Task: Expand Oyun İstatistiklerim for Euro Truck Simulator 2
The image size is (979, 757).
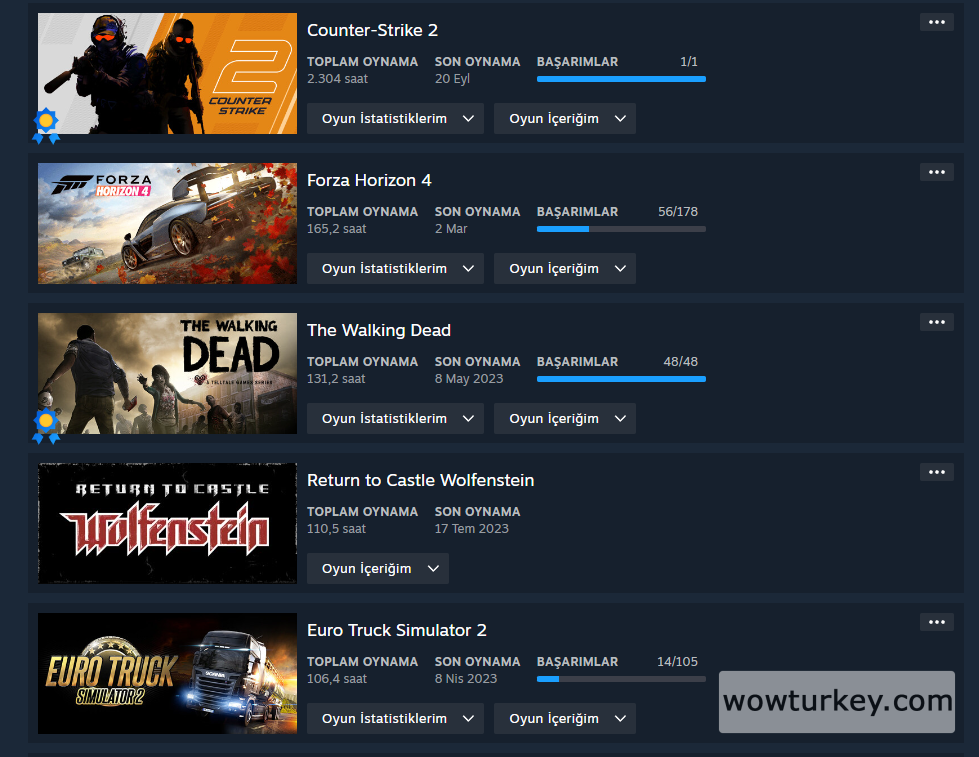Action: (x=395, y=718)
